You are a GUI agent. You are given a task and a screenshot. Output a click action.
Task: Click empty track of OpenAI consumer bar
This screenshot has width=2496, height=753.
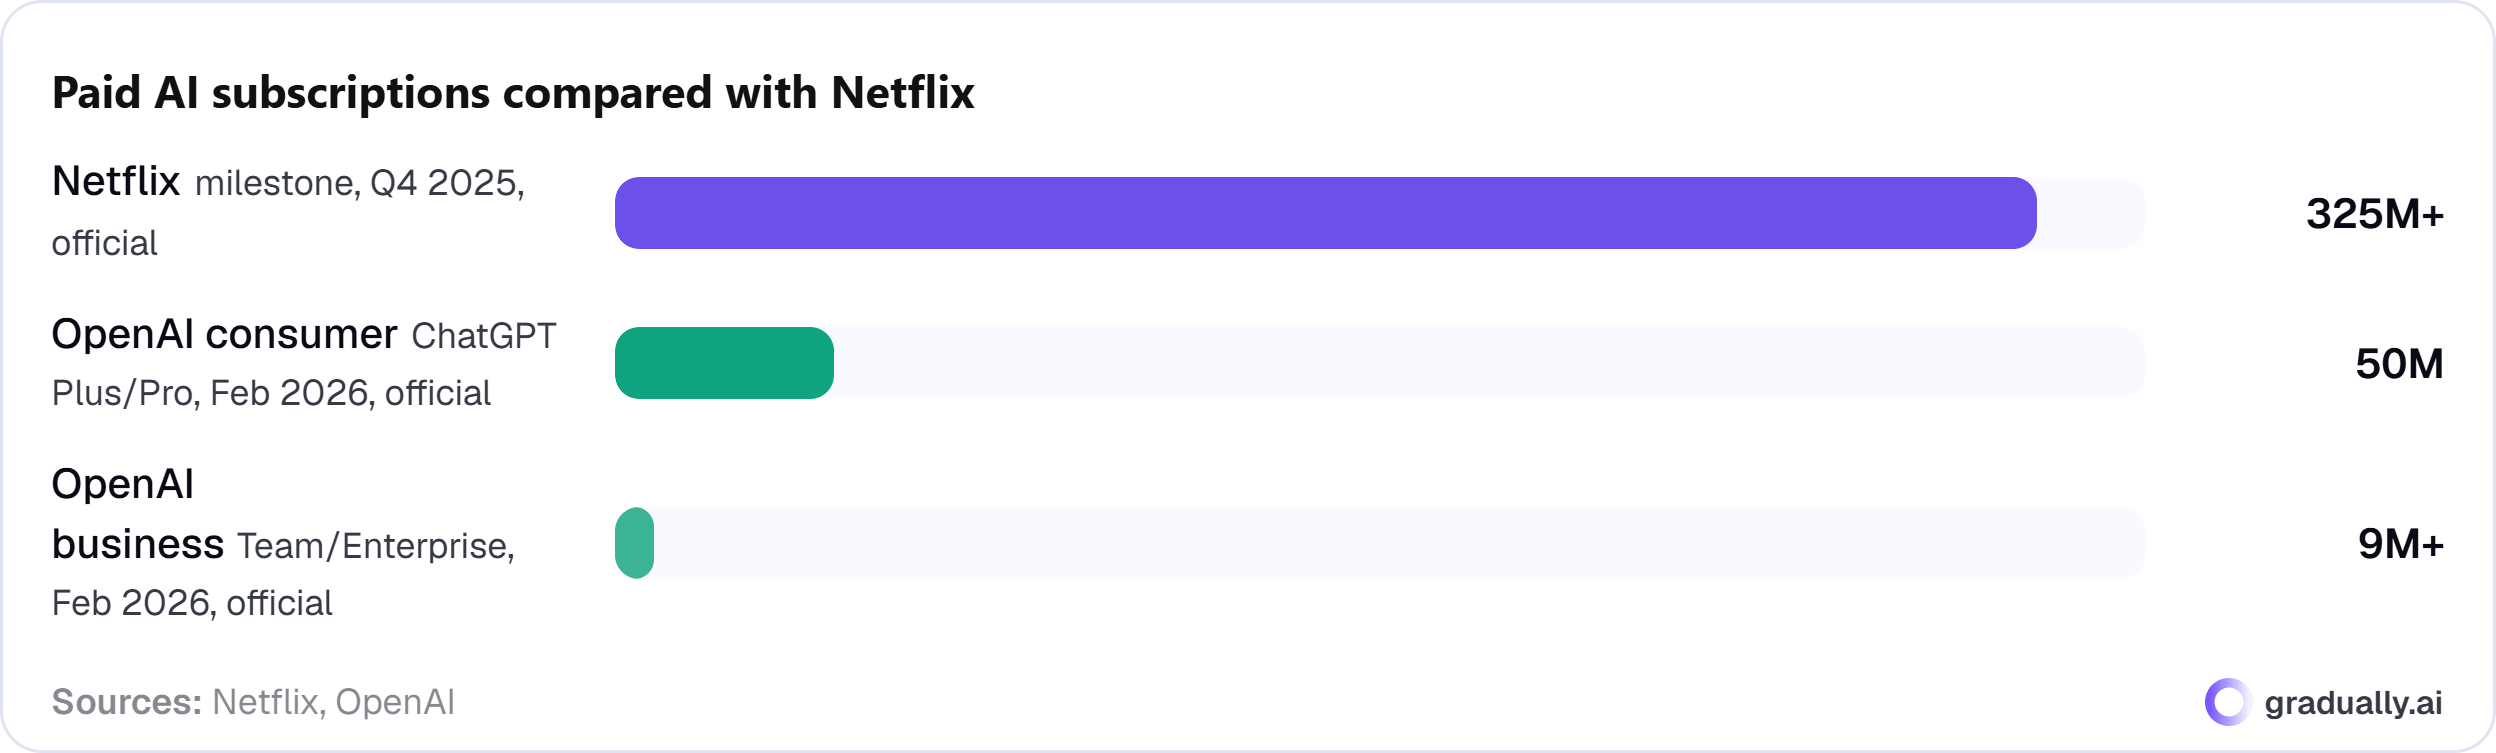[x=1489, y=363]
